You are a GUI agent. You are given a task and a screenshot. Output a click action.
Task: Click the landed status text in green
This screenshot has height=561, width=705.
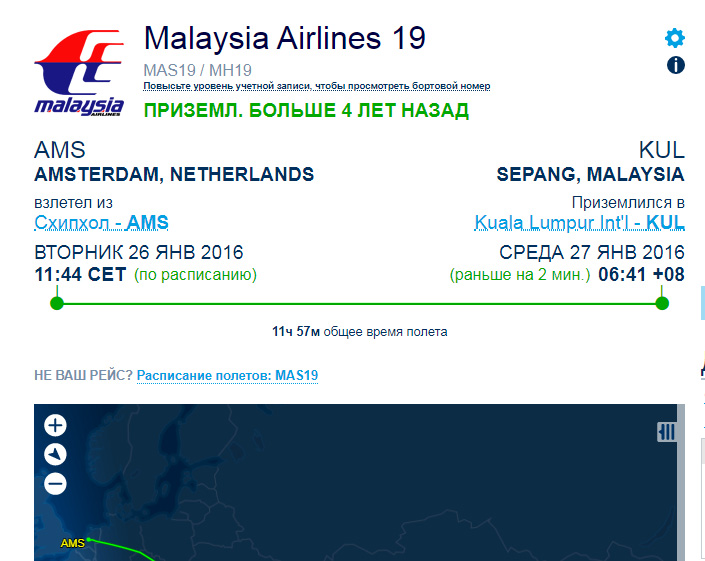click(306, 110)
